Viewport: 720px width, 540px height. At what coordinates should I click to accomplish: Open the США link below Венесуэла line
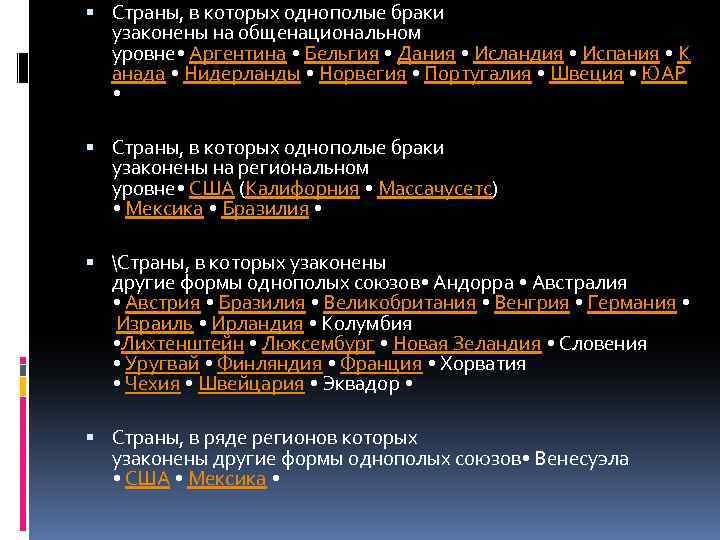point(147,478)
